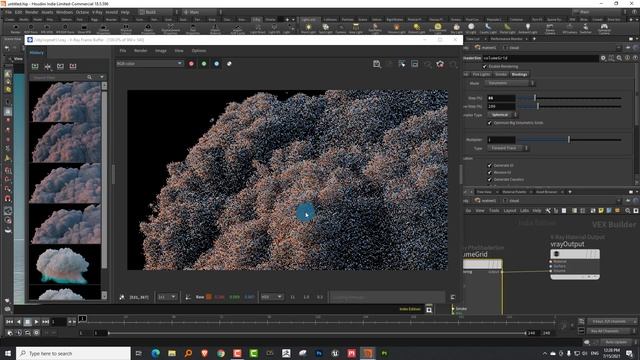Toggle the Receive GI checkbox

coord(490,172)
